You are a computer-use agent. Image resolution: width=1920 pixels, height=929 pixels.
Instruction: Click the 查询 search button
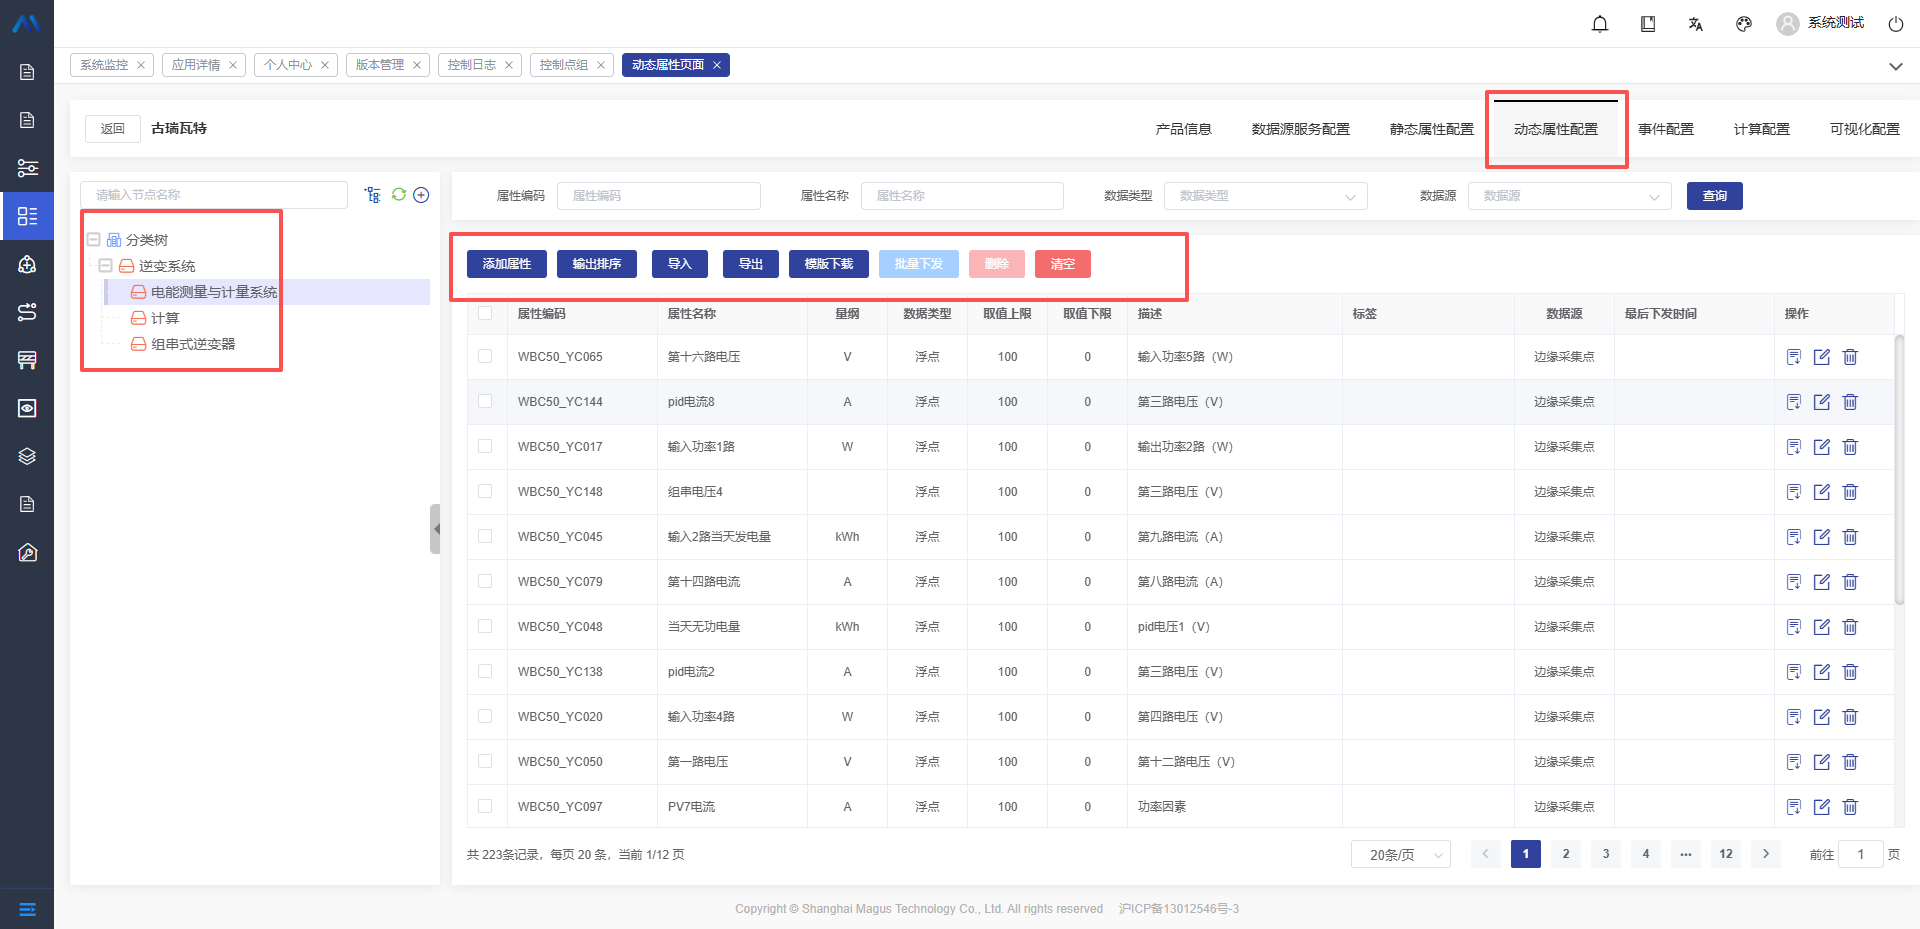[1714, 196]
